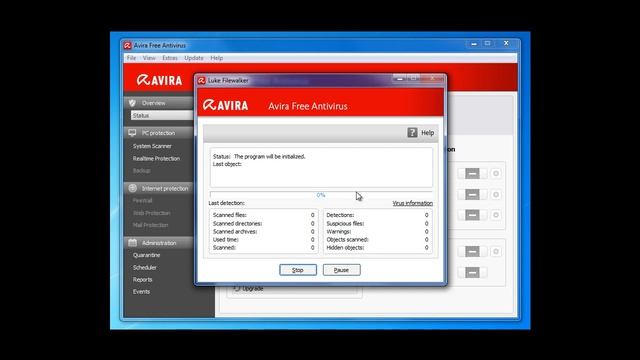
Task: Select the grayed Firewall entry
Action: (142, 200)
